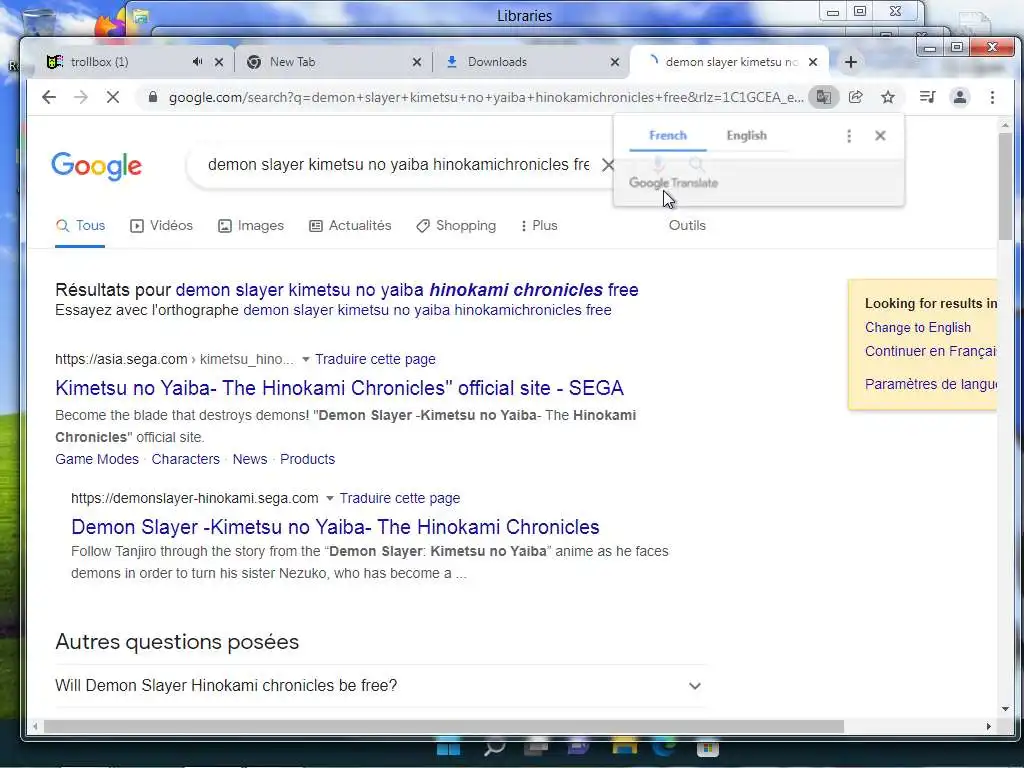Open suggested hinokami chronicles free search

click(407, 290)
